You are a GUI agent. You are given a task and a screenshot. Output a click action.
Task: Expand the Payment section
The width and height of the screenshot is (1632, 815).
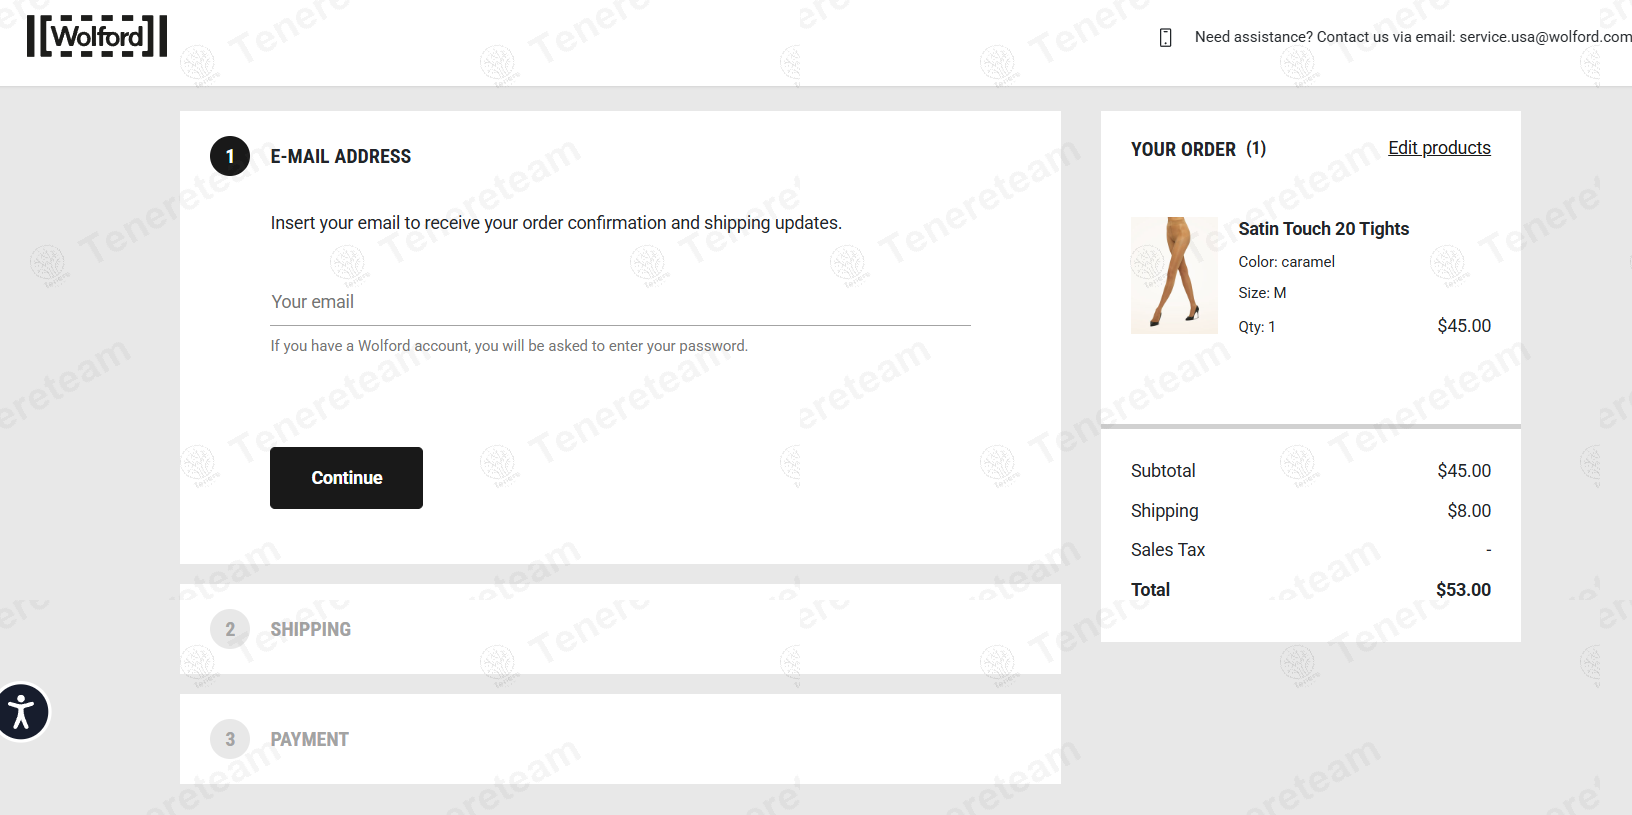tap(620, 739)
